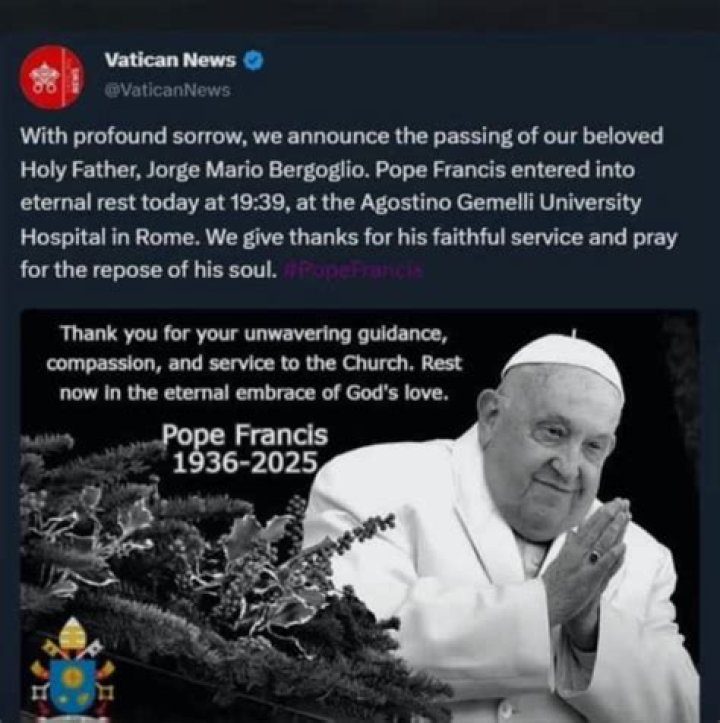Click the blue verified checkmark badge

253,60
